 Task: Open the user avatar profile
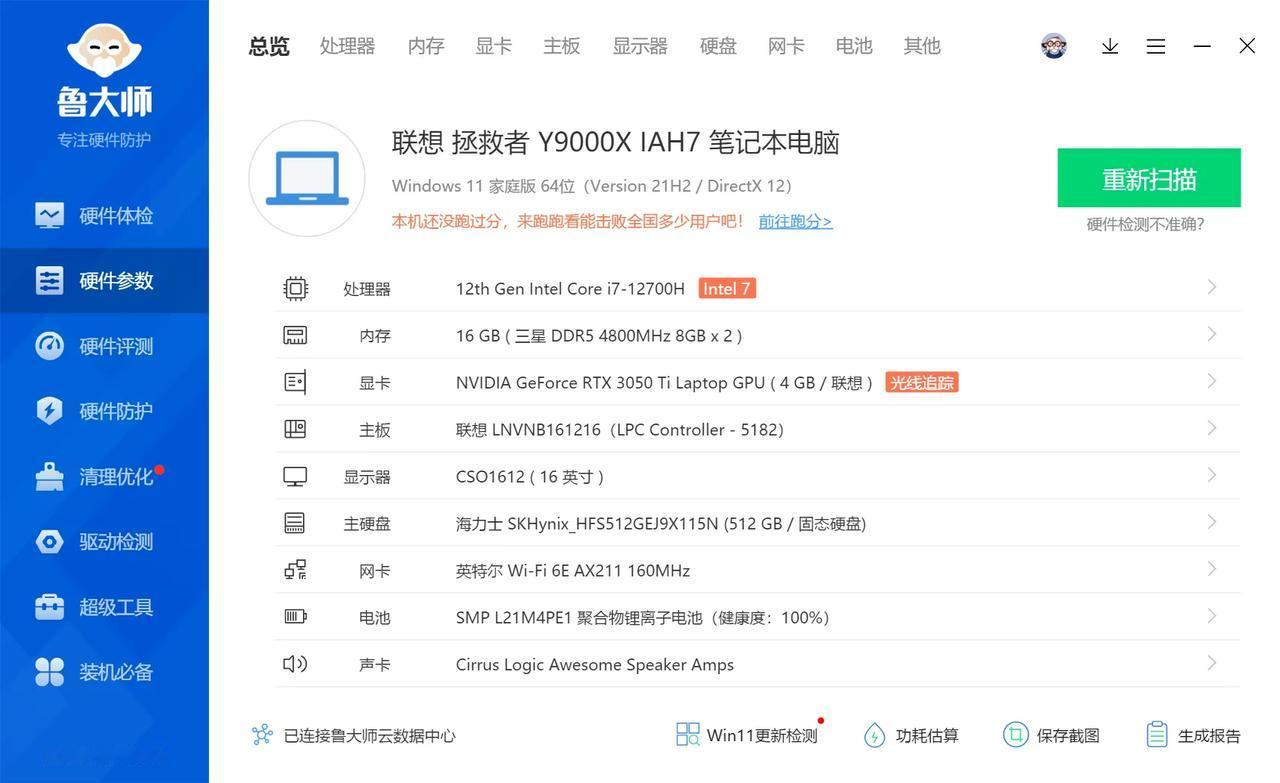1054,46
